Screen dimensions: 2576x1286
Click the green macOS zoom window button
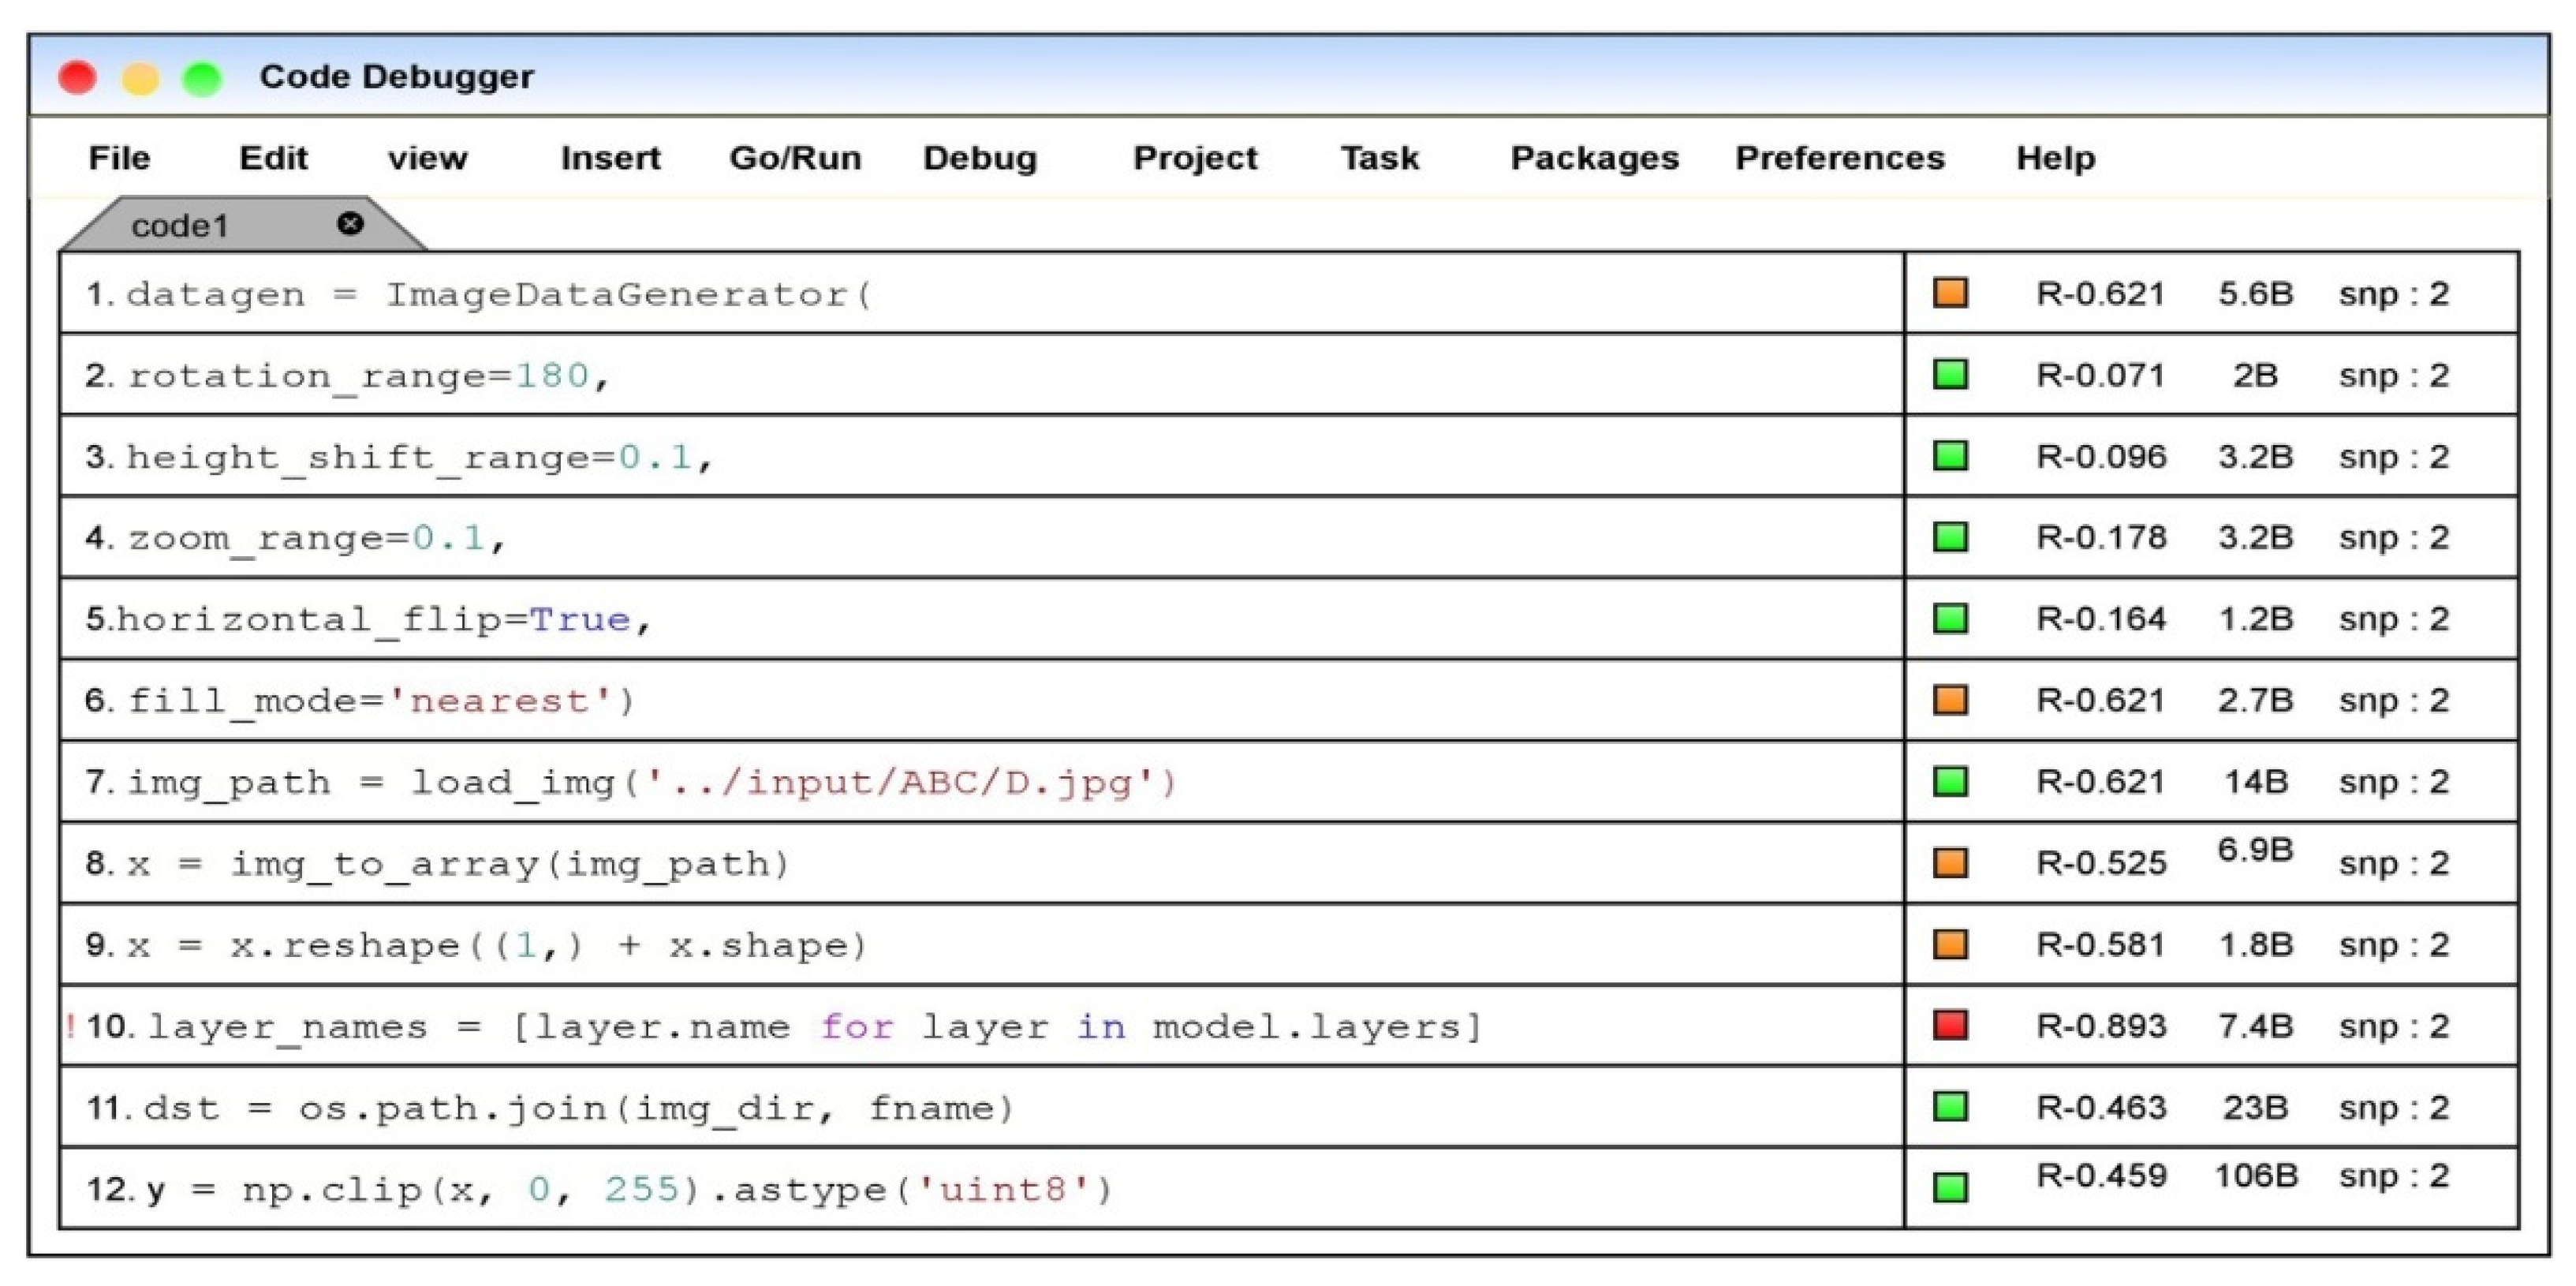[x=202, y=78]
